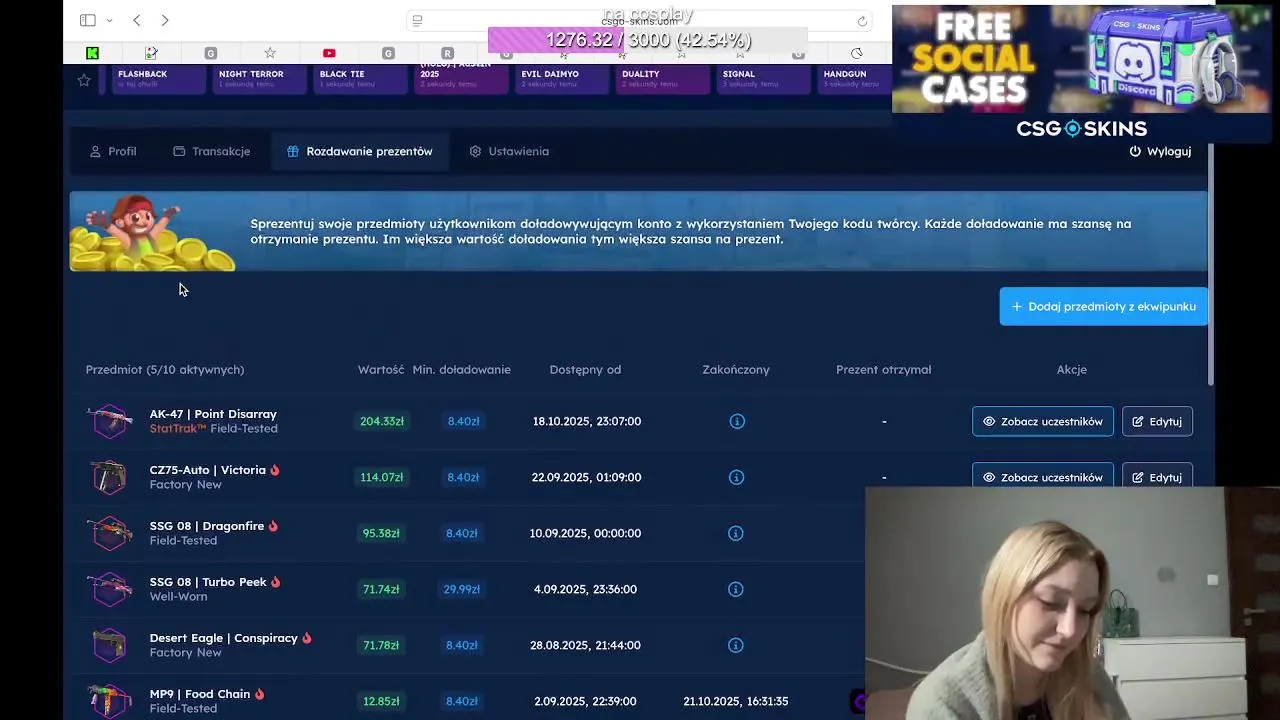Click the flame icon beside SSG 08 Dragonfire
The width and height of the screenshot is (1280, 720).
point(273,526)
